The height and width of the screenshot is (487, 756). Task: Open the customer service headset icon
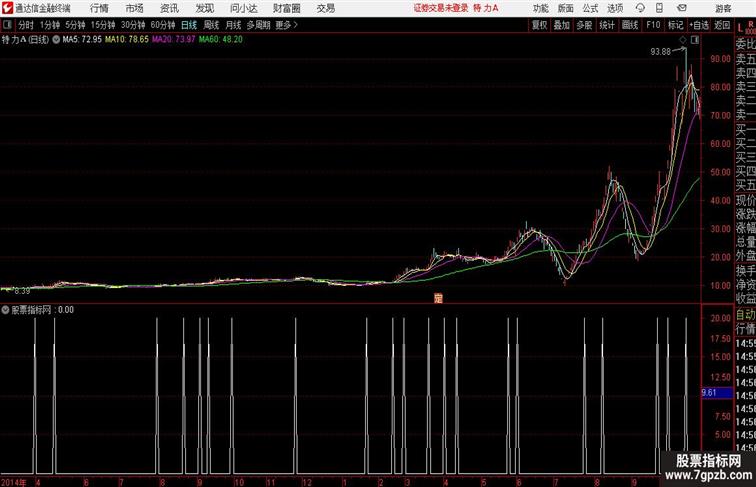point(640,8)
